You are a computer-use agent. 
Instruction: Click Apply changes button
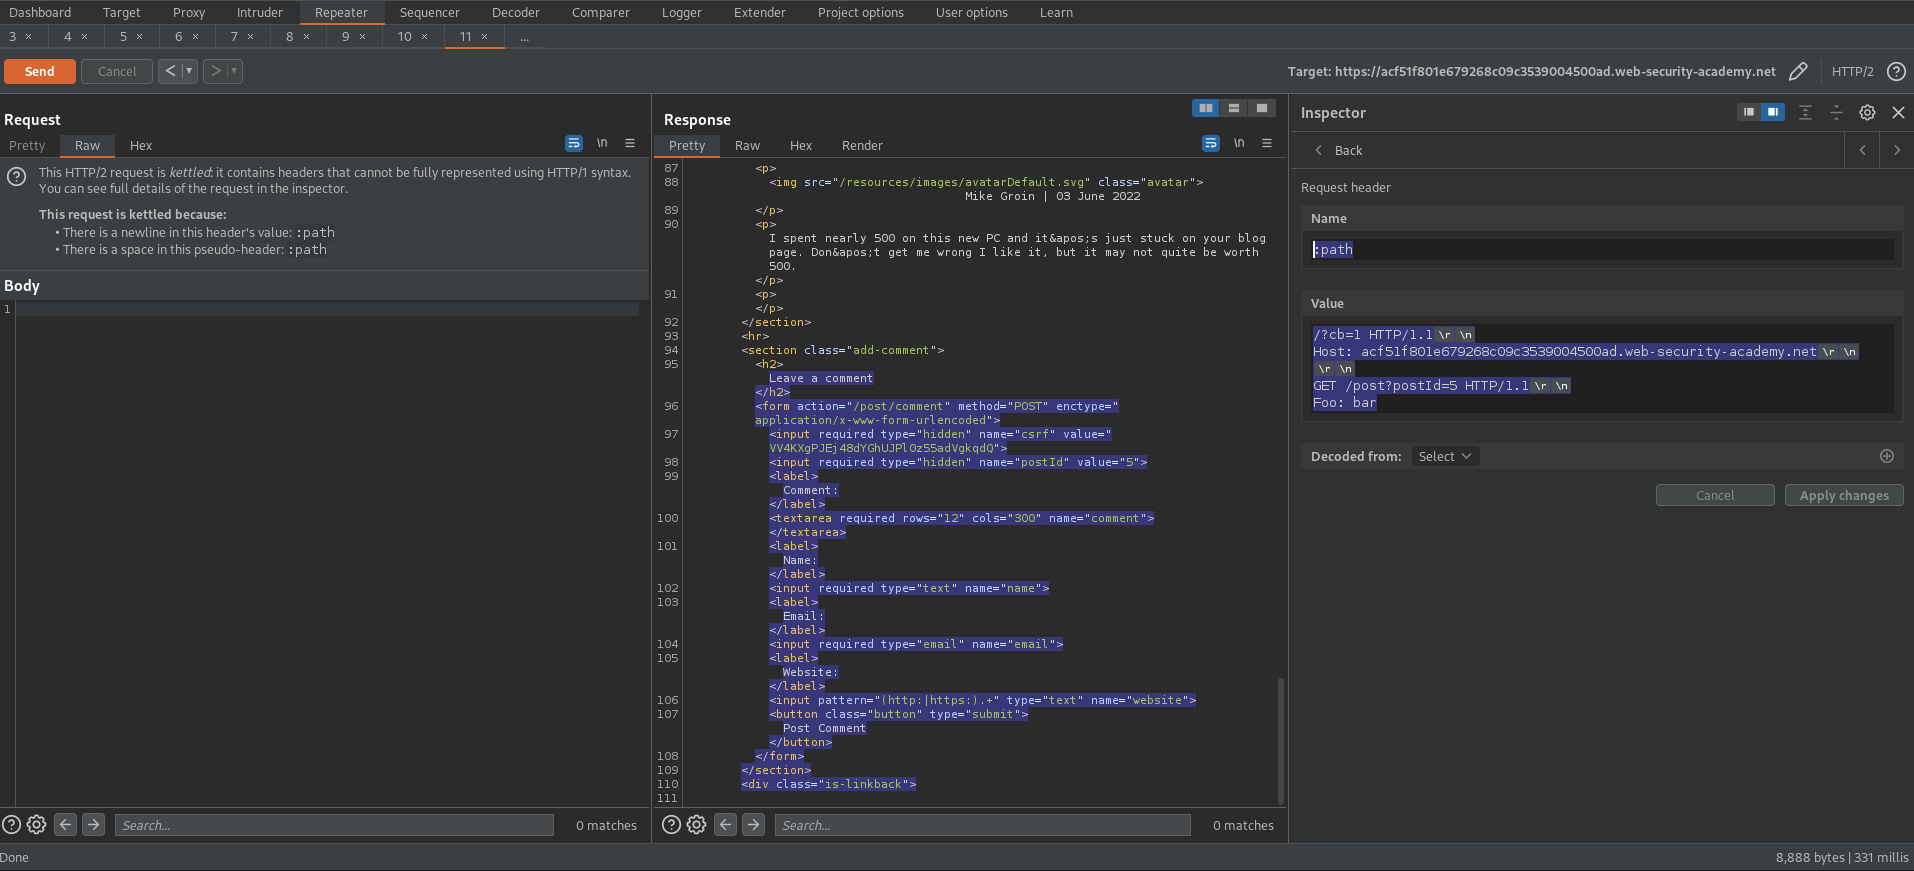(1844, 495)
